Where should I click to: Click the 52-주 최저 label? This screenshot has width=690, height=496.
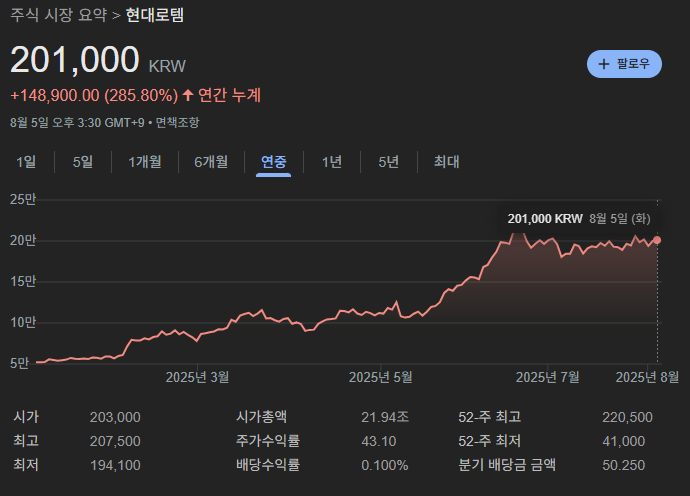[490, 441]
